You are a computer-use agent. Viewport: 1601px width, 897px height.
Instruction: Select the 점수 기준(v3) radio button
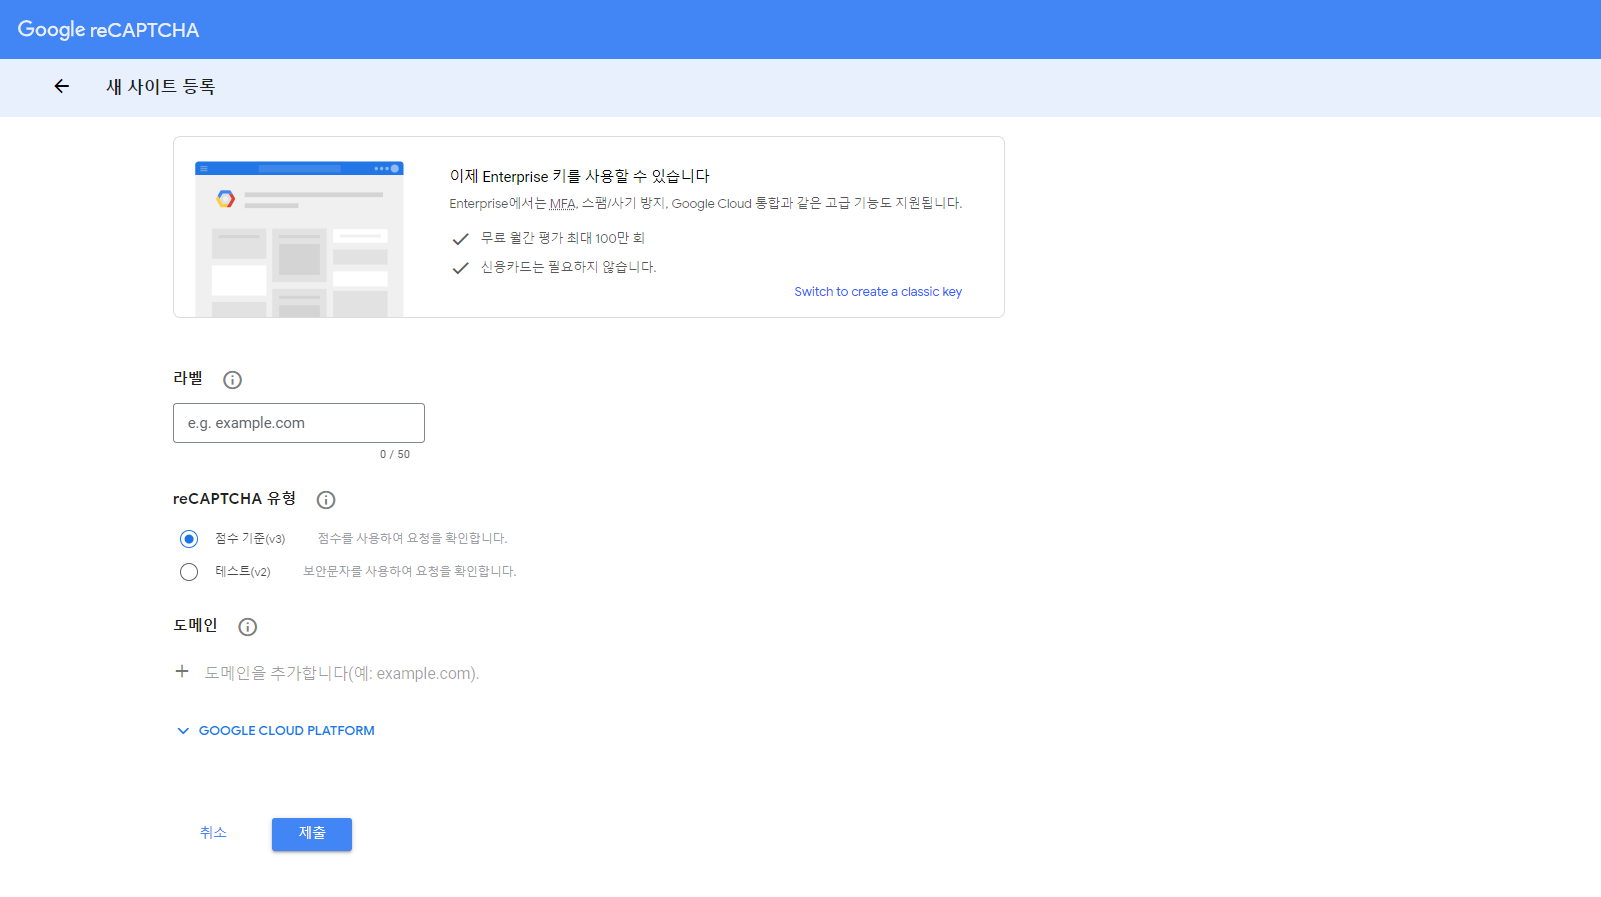point(189,539)
